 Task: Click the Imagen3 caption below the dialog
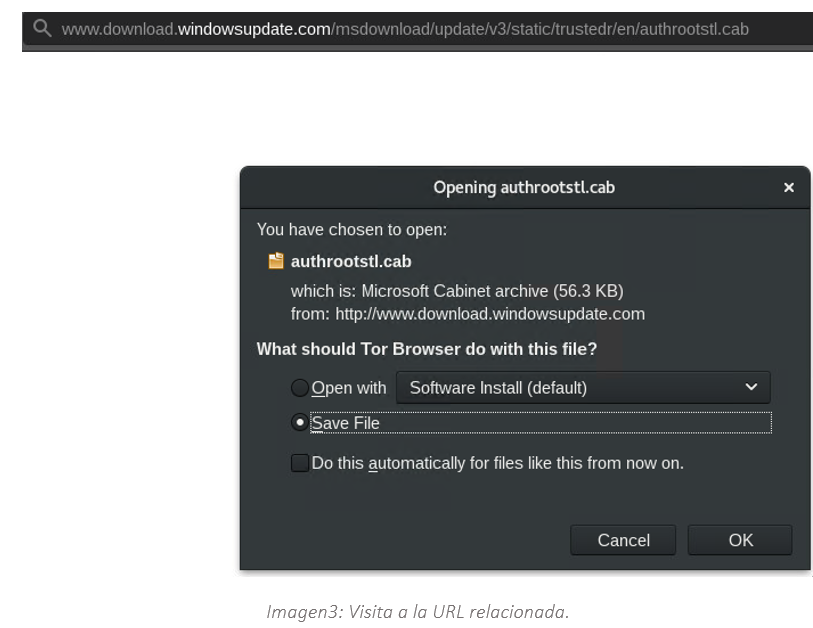pos(417,612)
